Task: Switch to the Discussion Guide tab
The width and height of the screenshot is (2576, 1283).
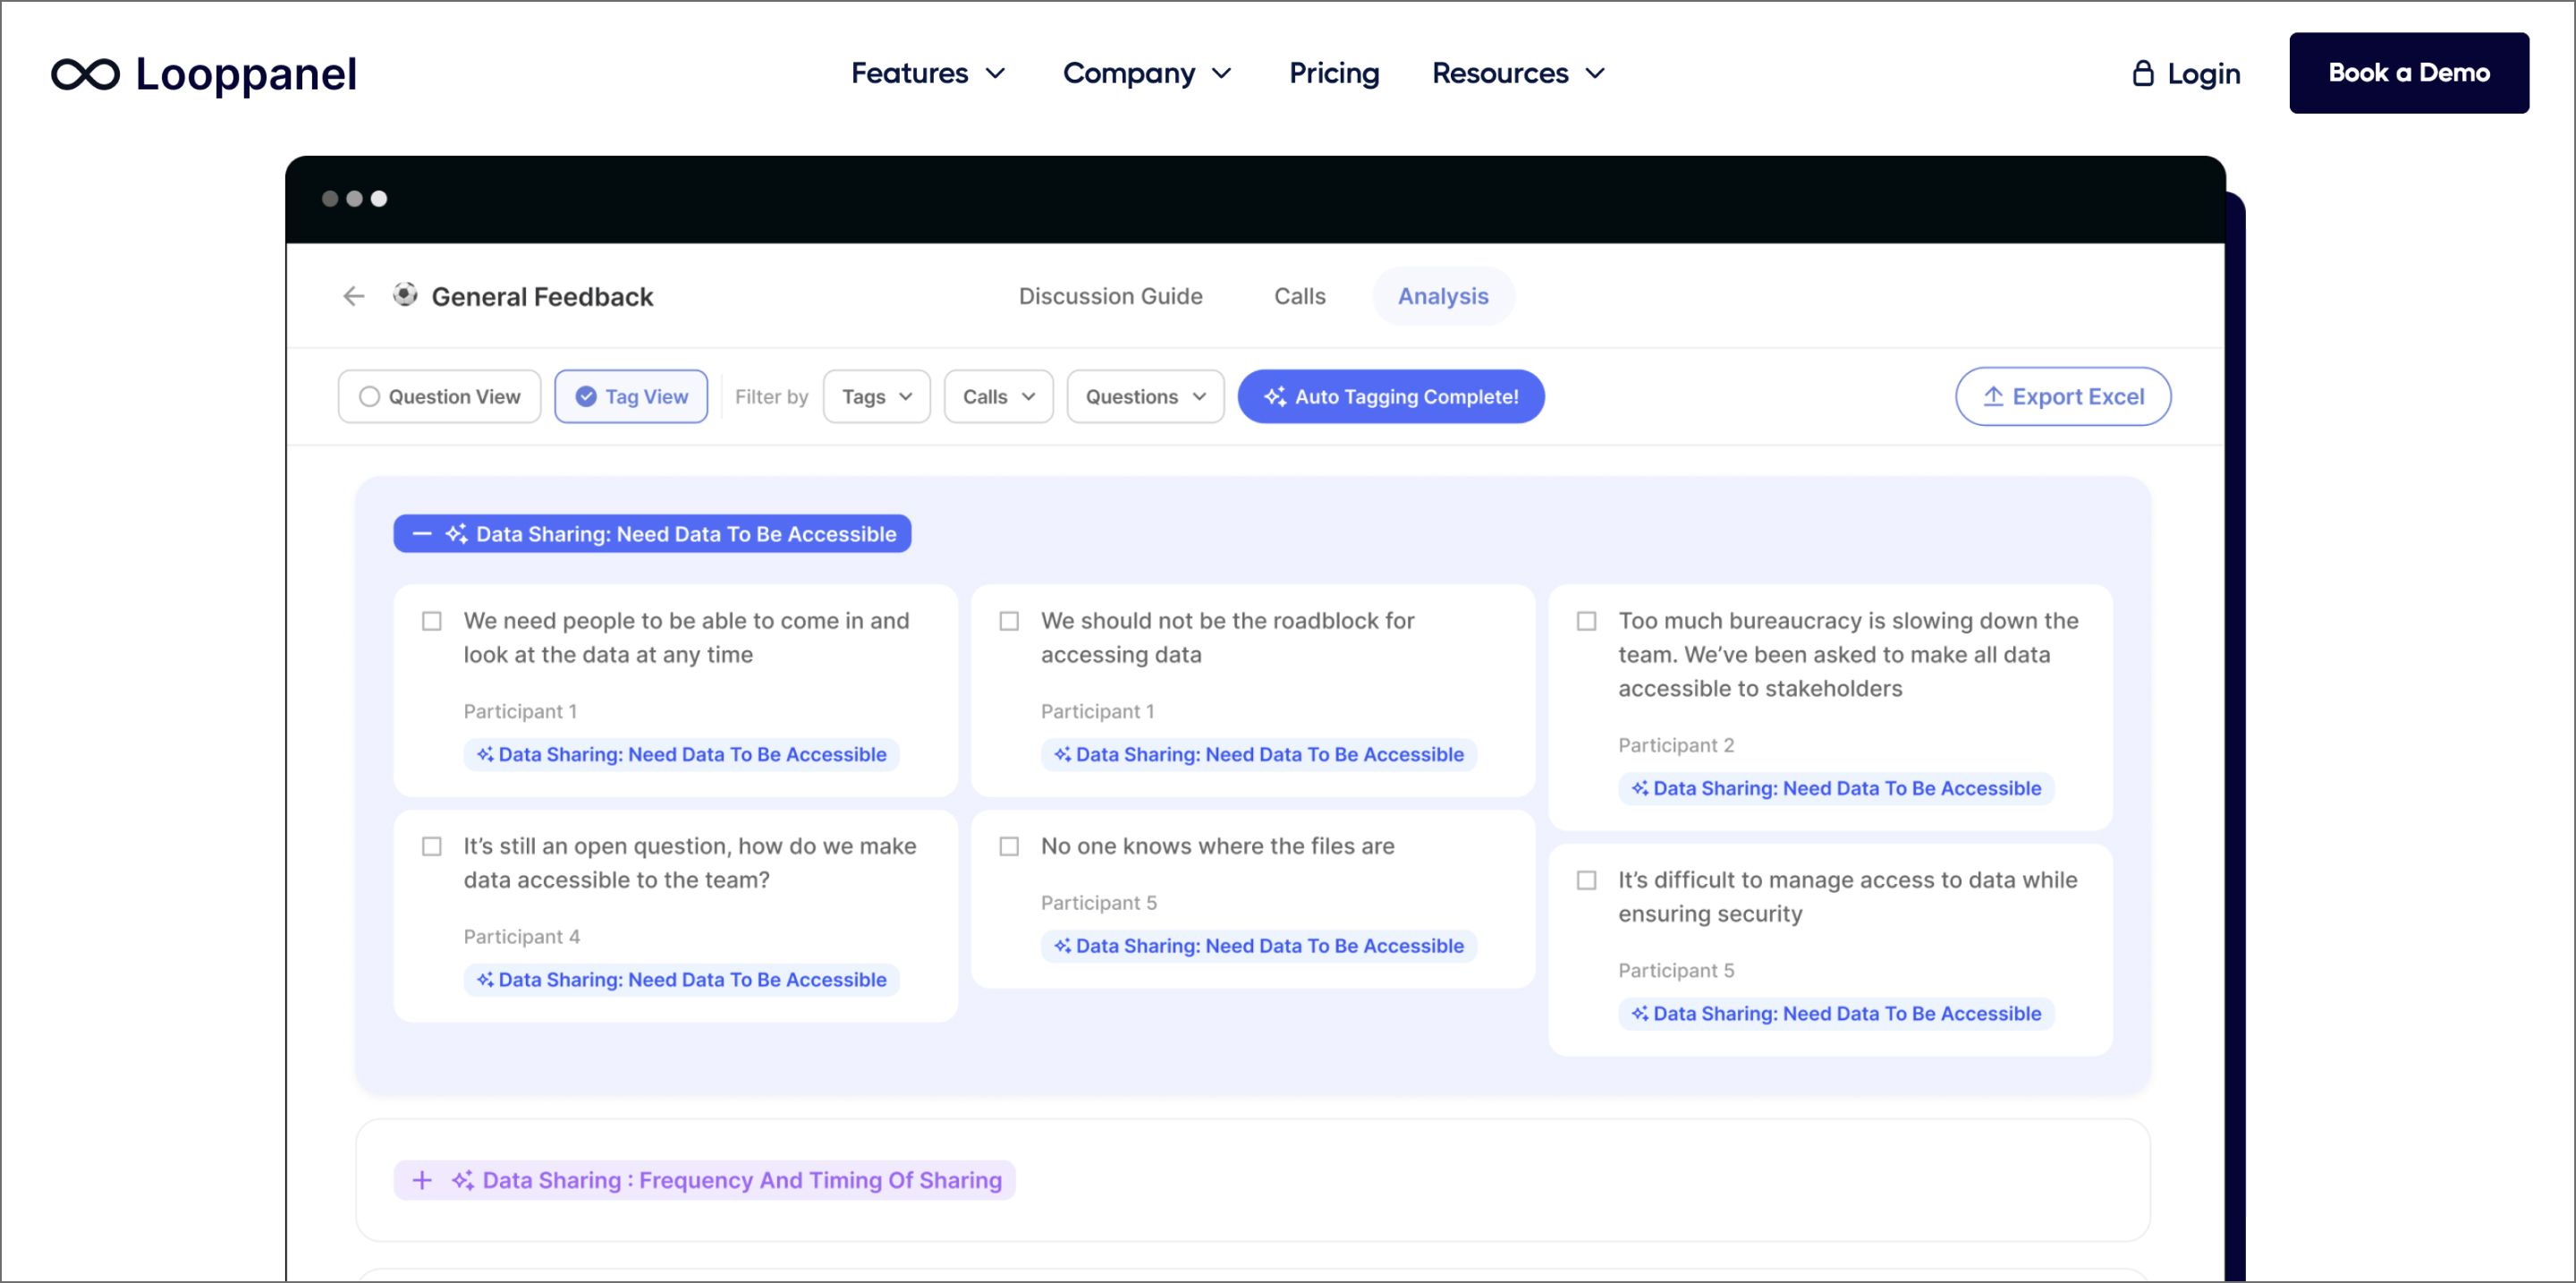Action: [x=1110, y=296]
